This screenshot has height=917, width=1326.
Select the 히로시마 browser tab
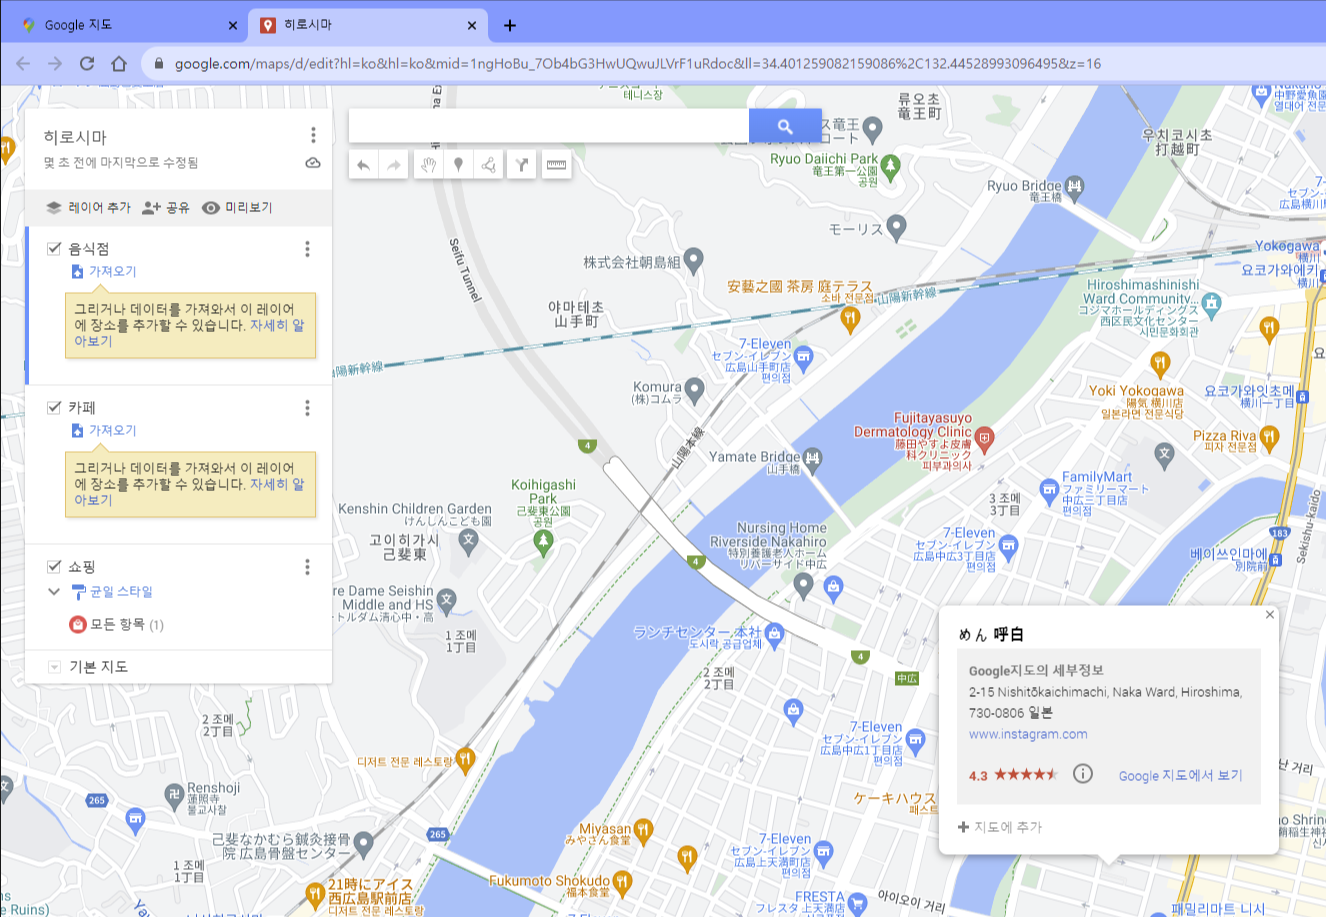tap(368, 25)
